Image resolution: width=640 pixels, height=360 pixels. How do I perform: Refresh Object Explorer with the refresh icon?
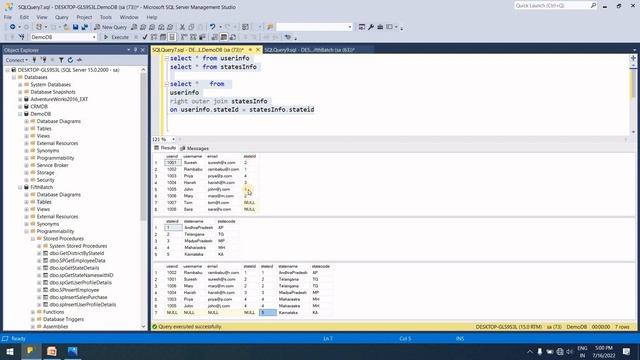tap(70, 60)
